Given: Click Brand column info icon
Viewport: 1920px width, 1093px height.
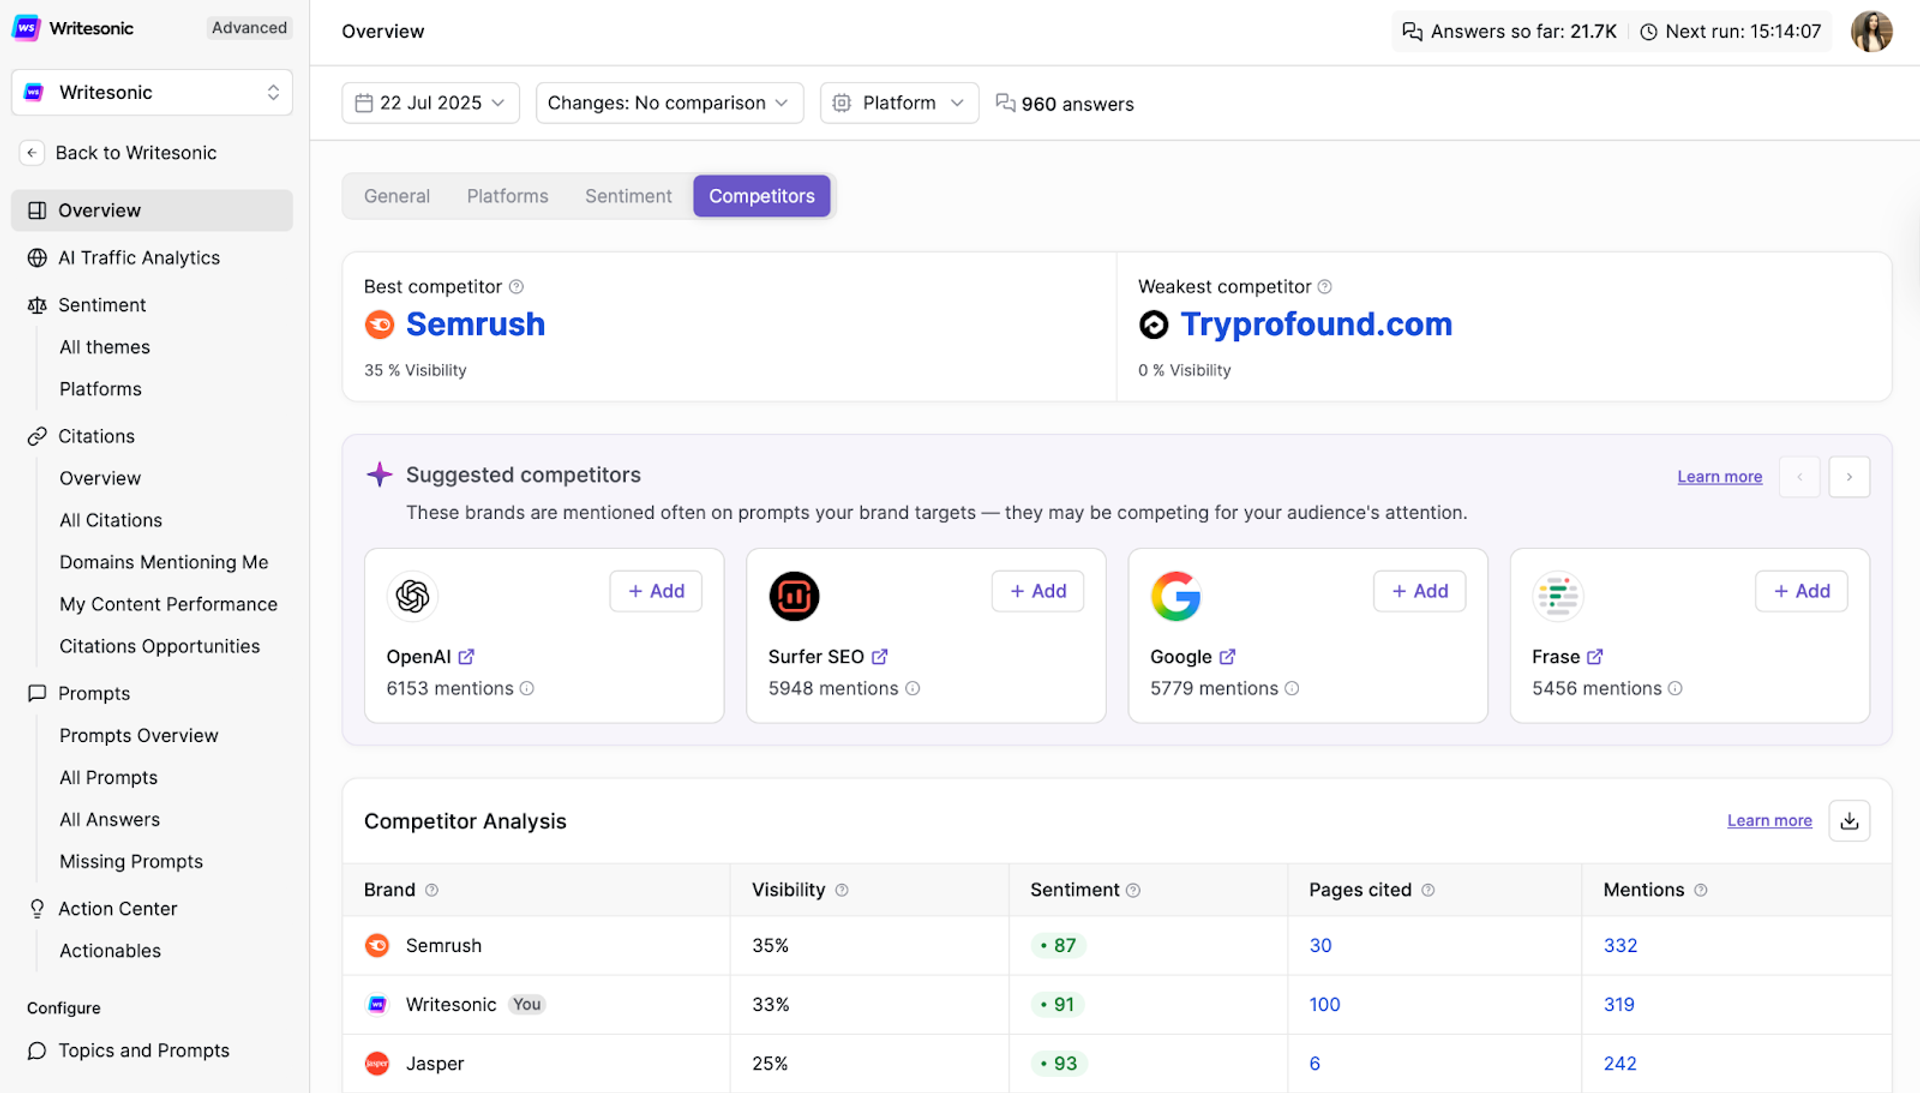Looking at the screenshot, I should [x=432, y=890].
